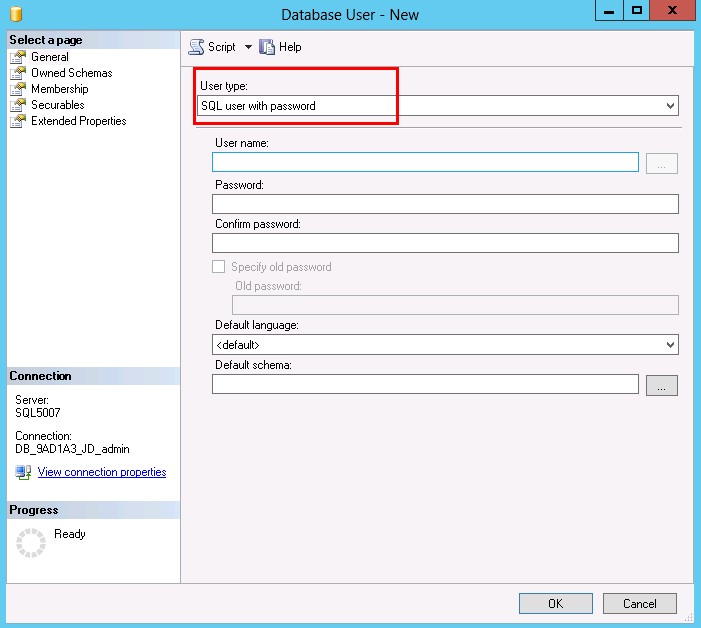Focus the User name text field
Screen dimensions: 701x628
click(425, 162)
